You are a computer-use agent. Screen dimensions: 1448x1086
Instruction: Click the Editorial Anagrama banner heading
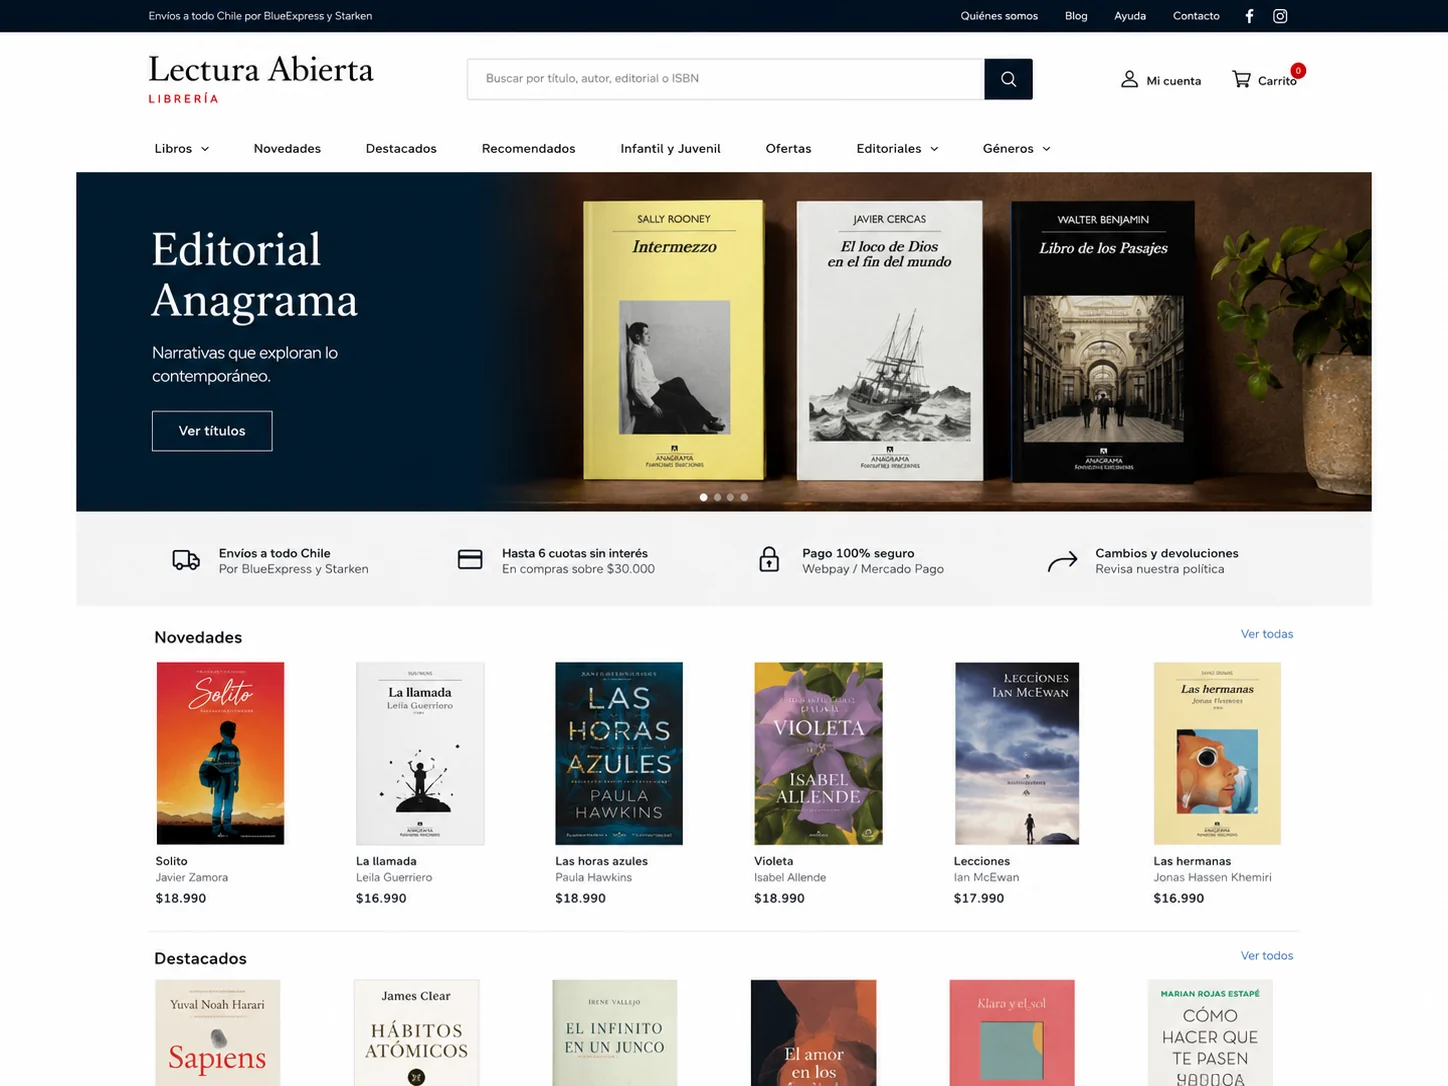coord(254,275)
